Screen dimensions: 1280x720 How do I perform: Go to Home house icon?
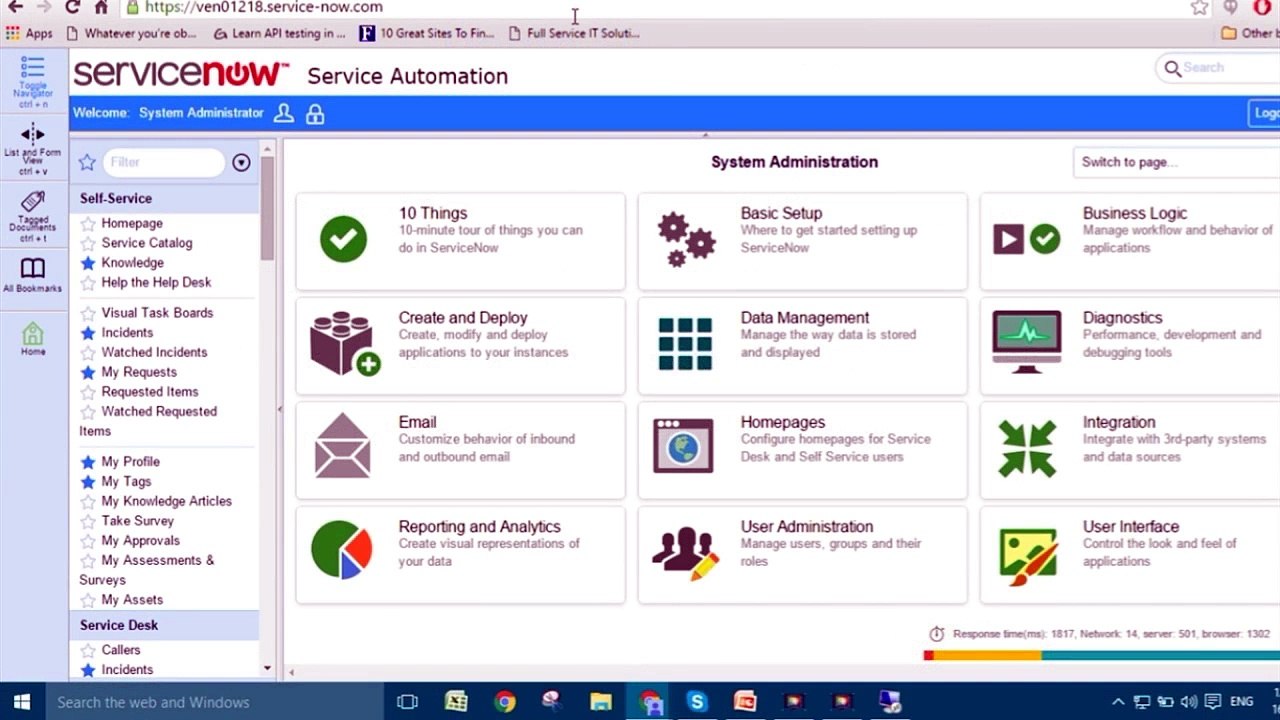pos(33,333)
